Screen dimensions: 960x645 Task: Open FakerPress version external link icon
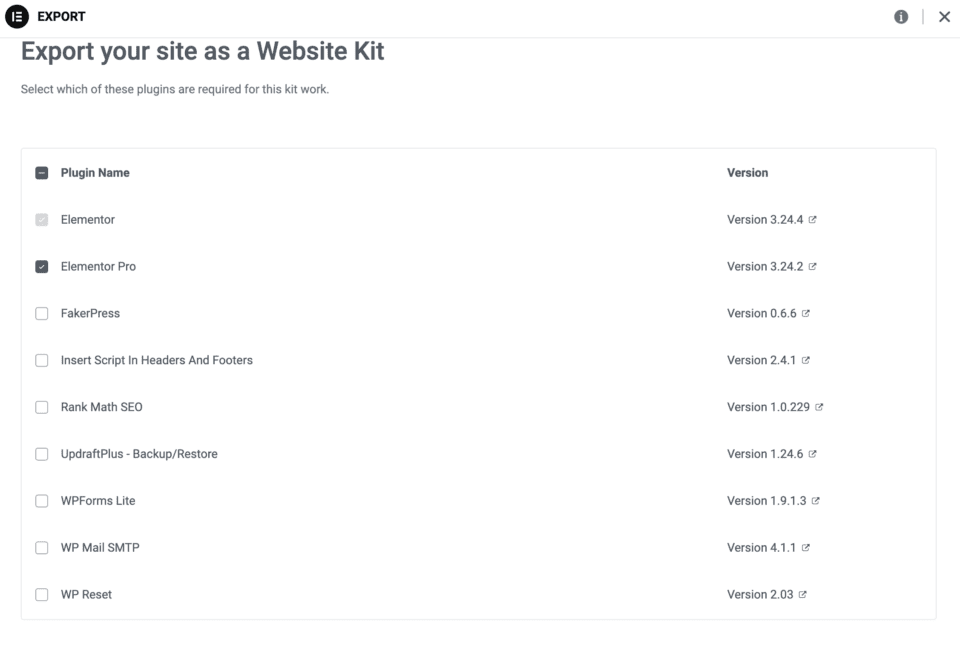click(x=806, y=314)
